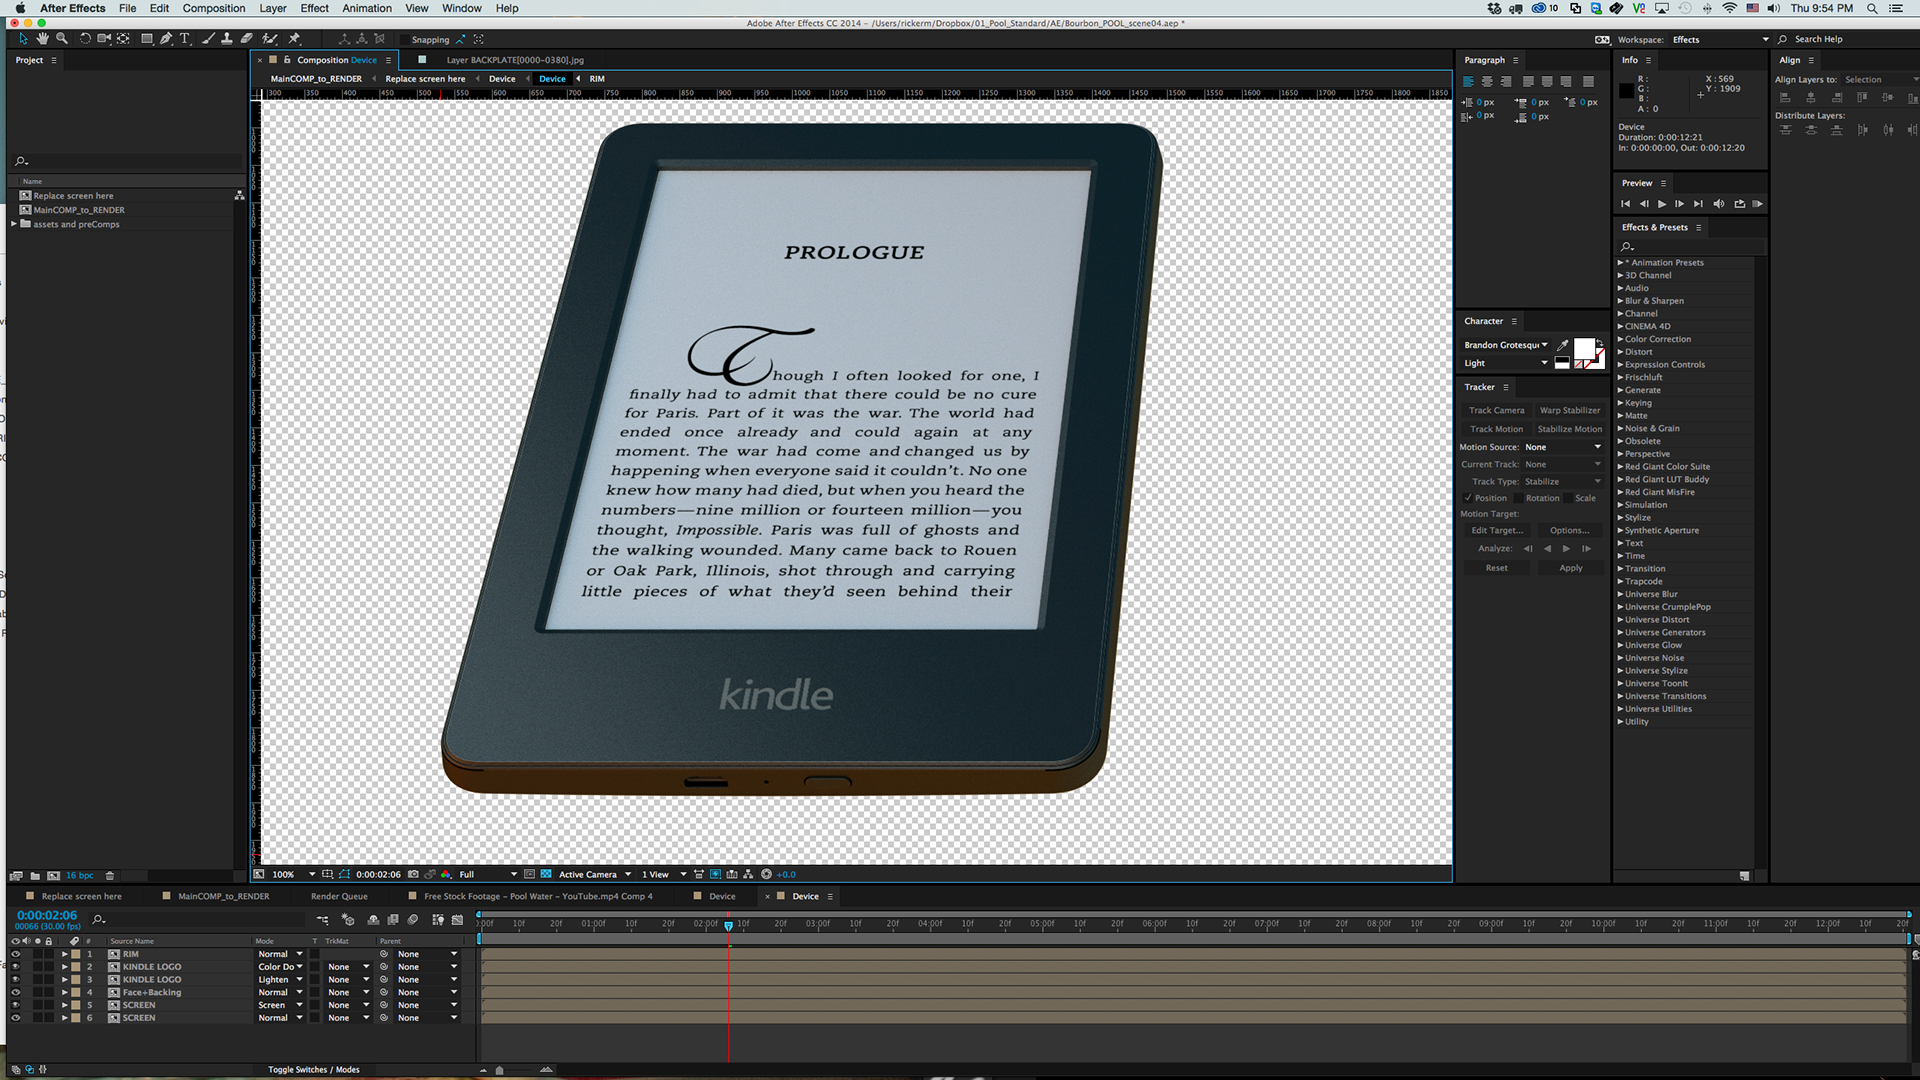
Task: Select the Pan Behind anchor point tool
Action: (x=123, y=39)
